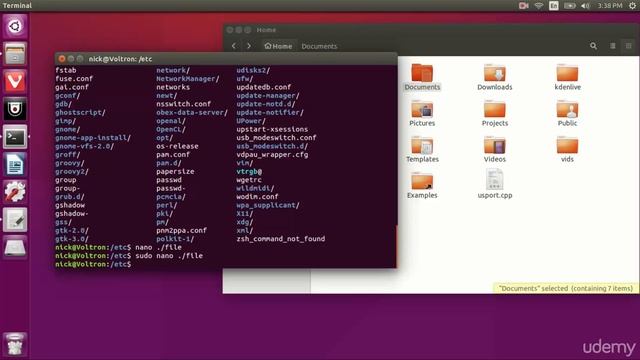Open the Trash in launcher
640x360 pixels.
point(15,344)
